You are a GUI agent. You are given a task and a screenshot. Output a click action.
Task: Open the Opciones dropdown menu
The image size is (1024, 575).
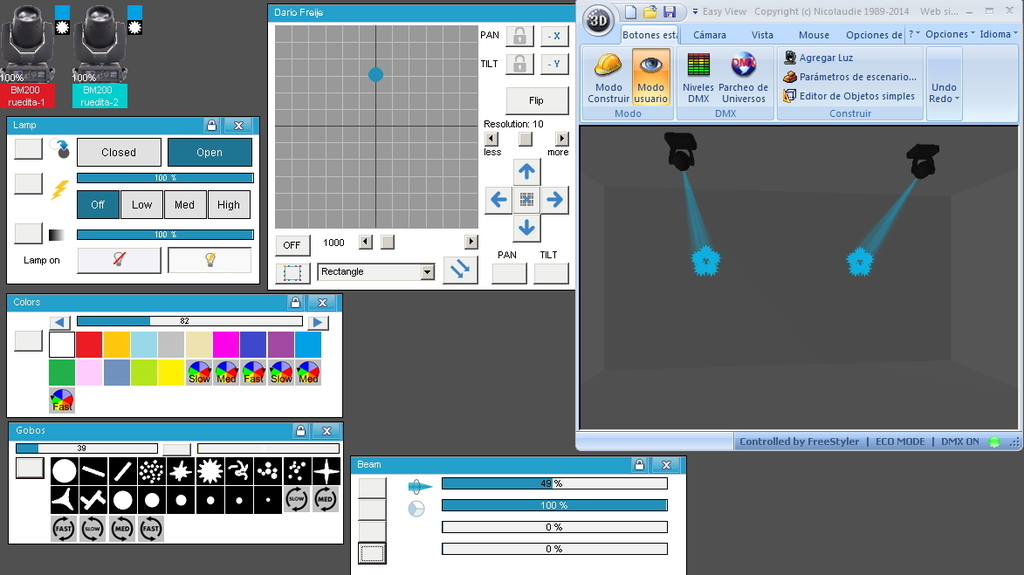pyautogui.click(x=950, y=34)
